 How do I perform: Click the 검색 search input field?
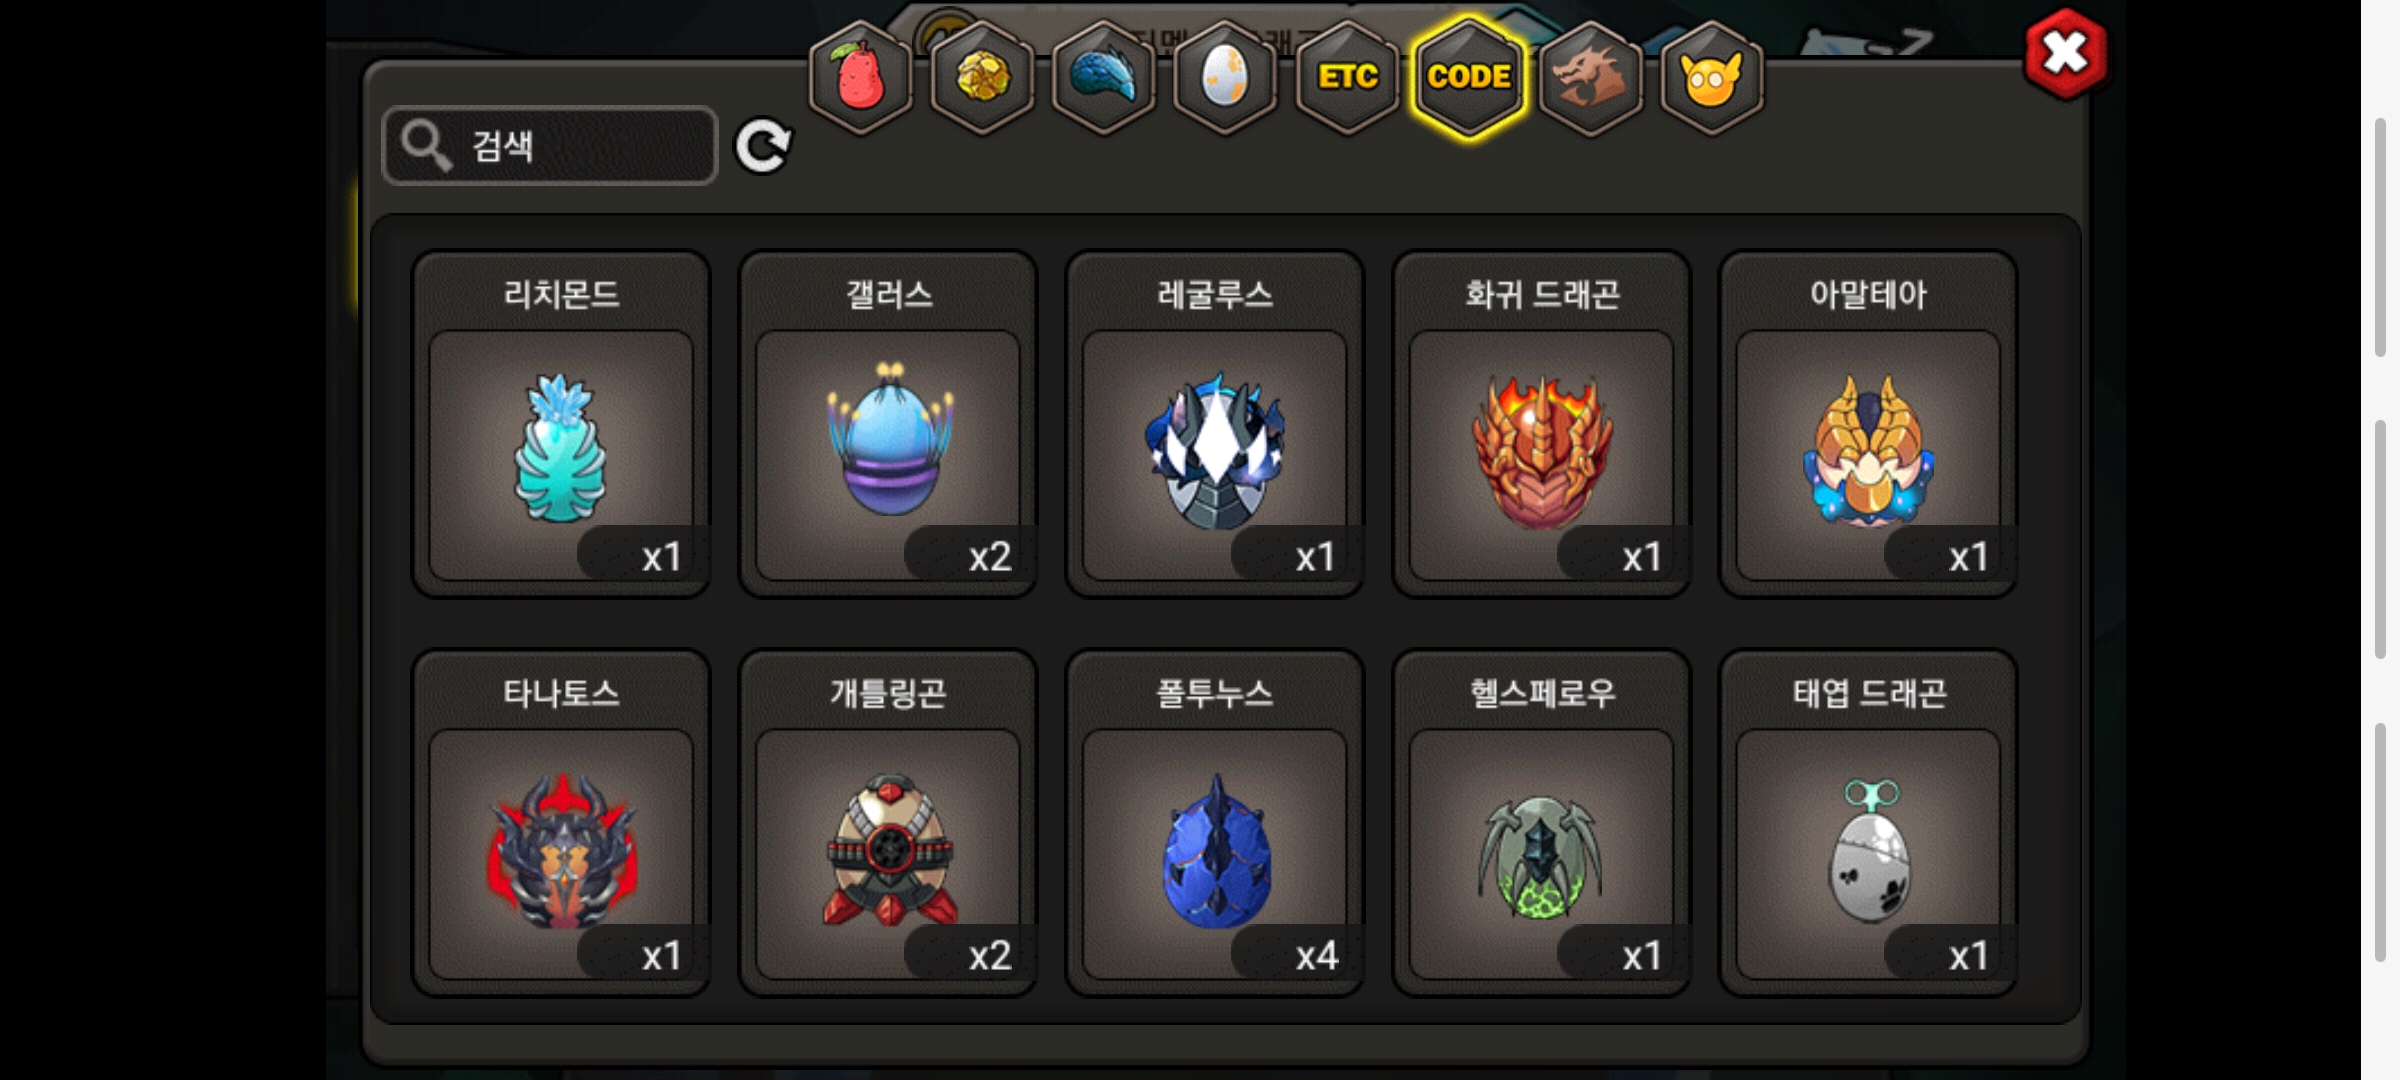(550, 146)
